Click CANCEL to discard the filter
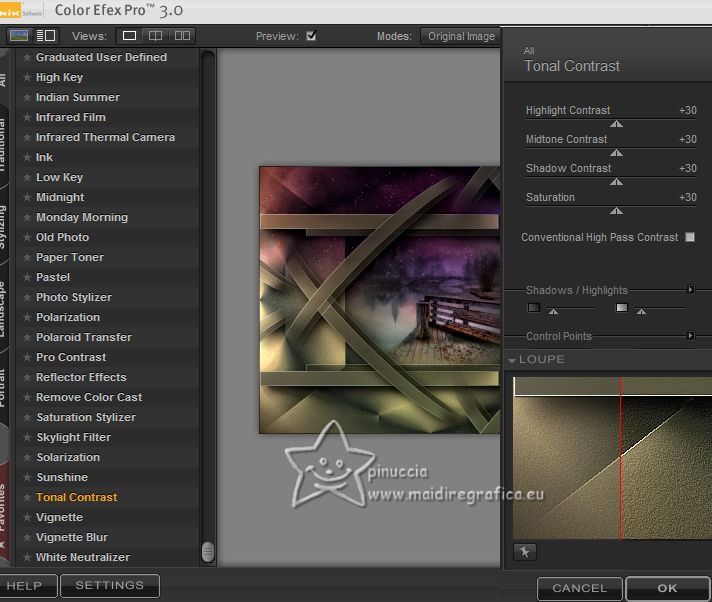712x602 pixels. point(580,588)
